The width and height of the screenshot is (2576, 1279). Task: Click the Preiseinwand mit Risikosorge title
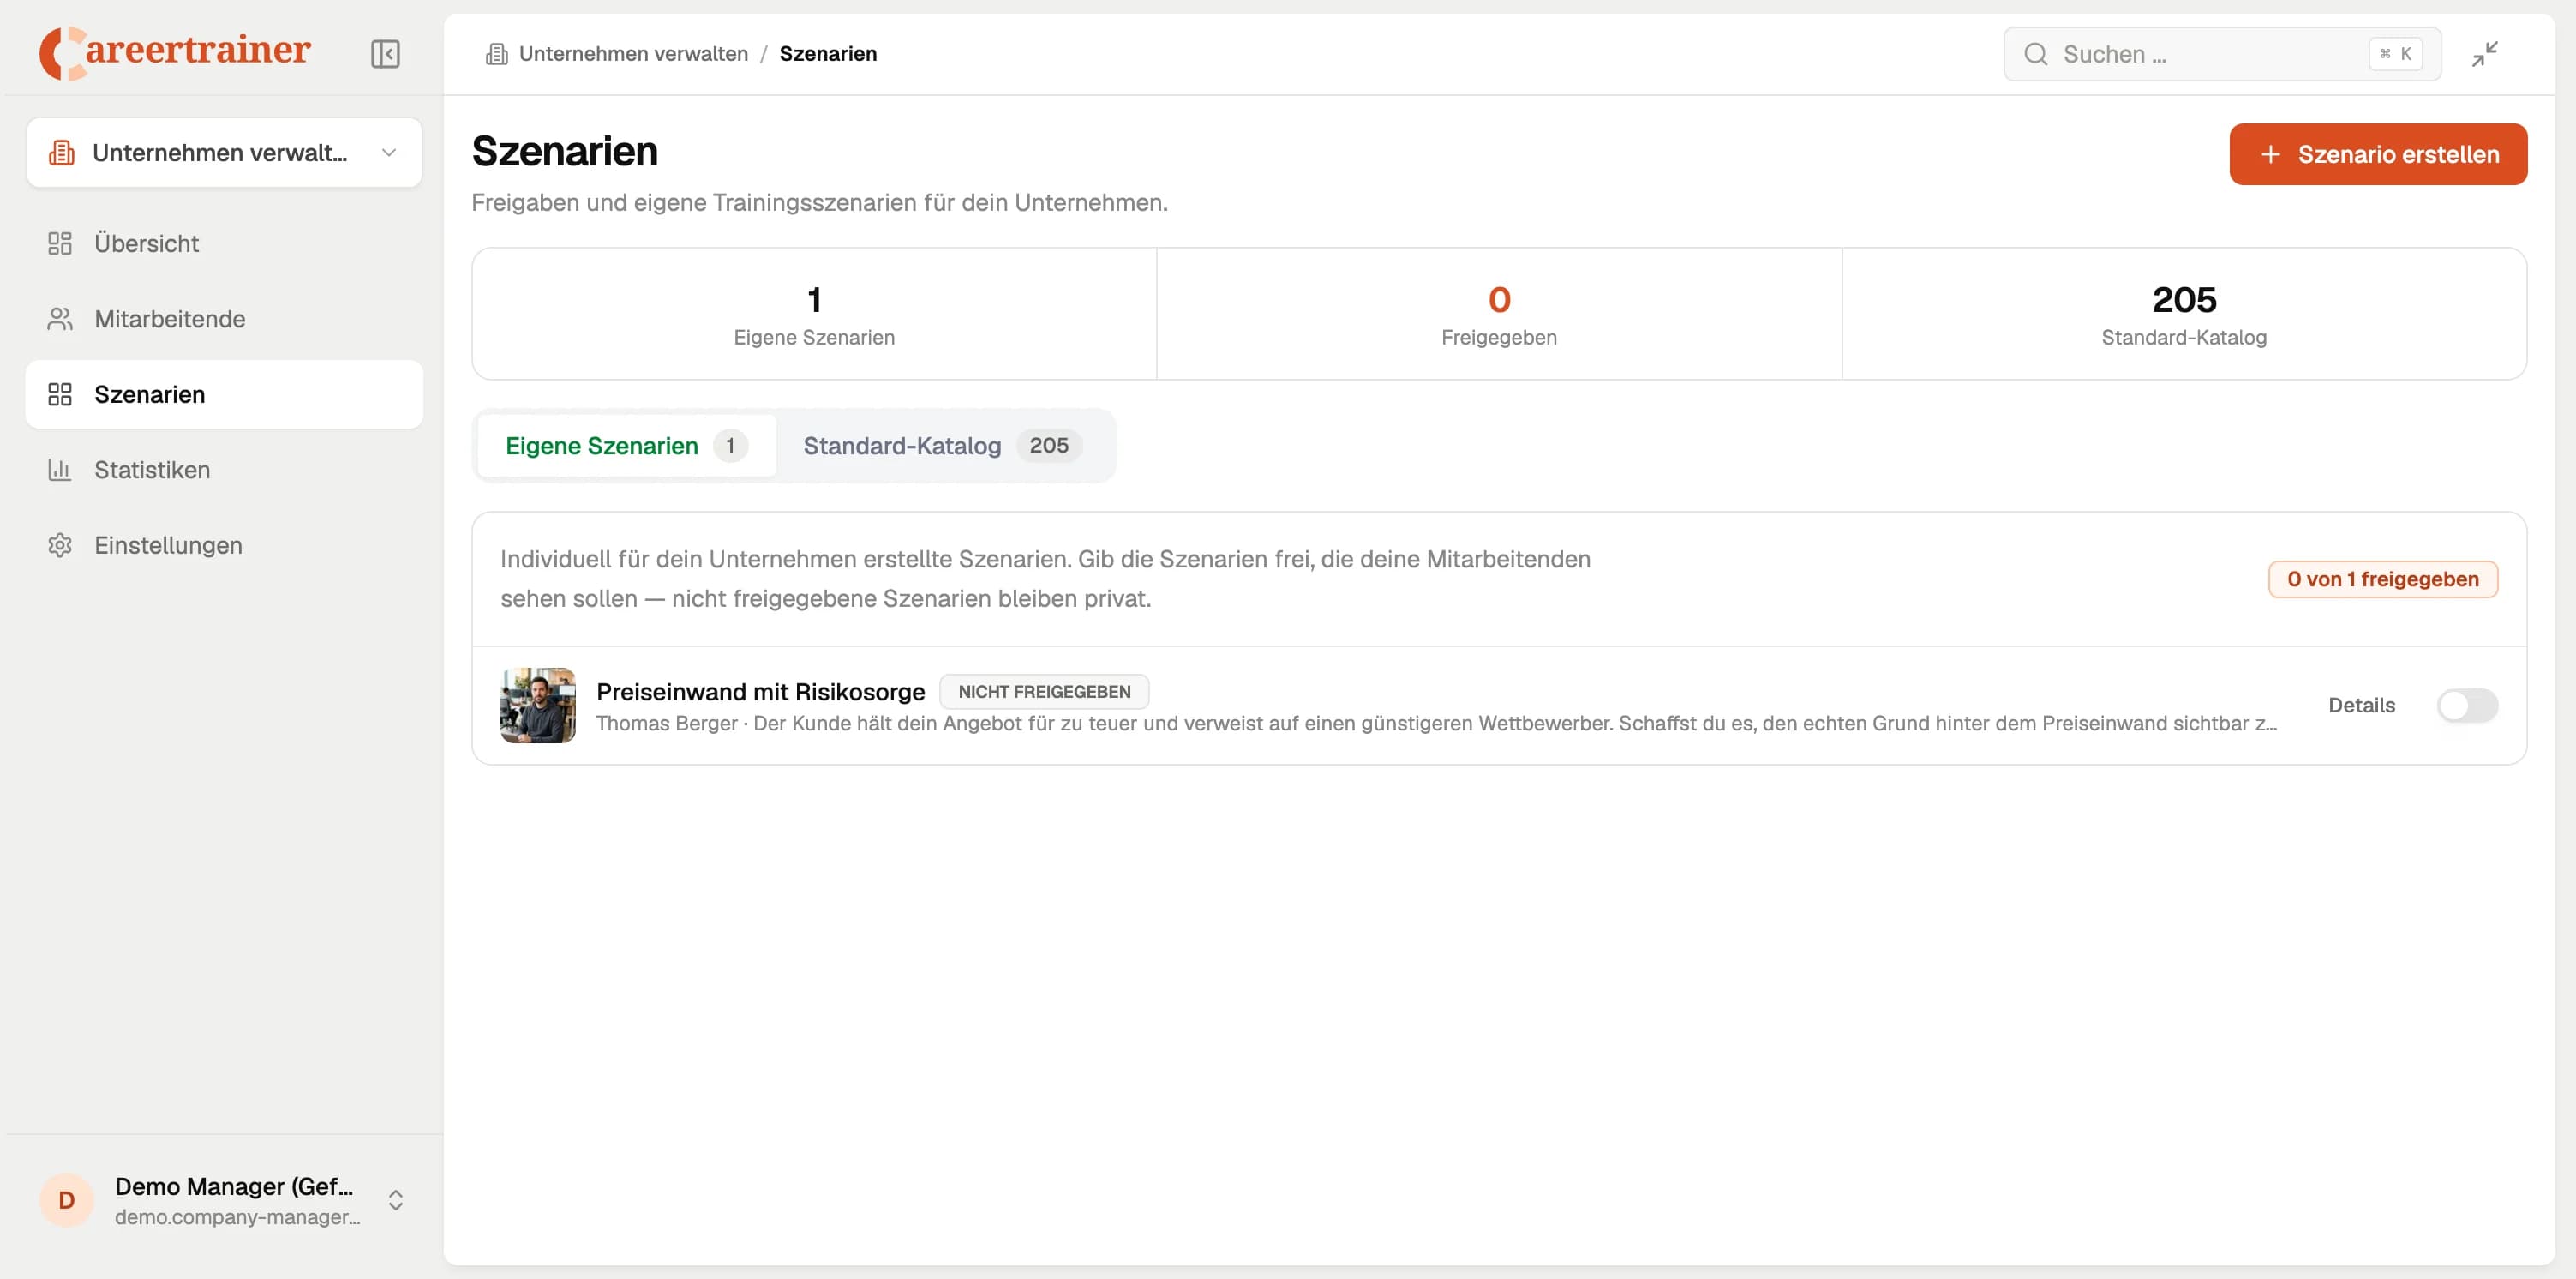[760, 692]
